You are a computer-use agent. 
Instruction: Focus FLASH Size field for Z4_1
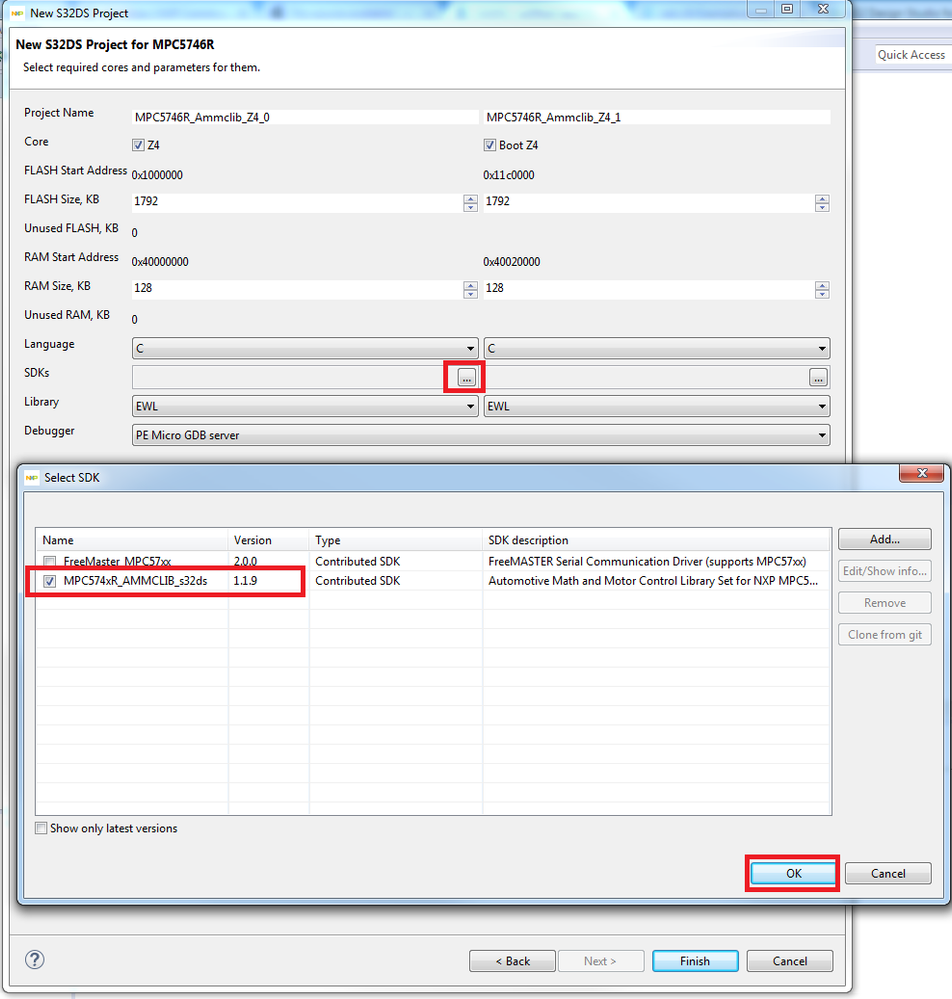coord(649,201)
